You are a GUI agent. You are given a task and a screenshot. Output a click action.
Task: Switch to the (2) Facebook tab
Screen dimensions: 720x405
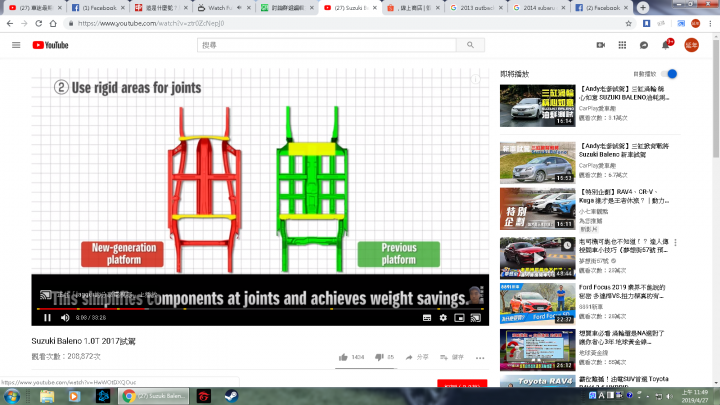pos(602,8)
